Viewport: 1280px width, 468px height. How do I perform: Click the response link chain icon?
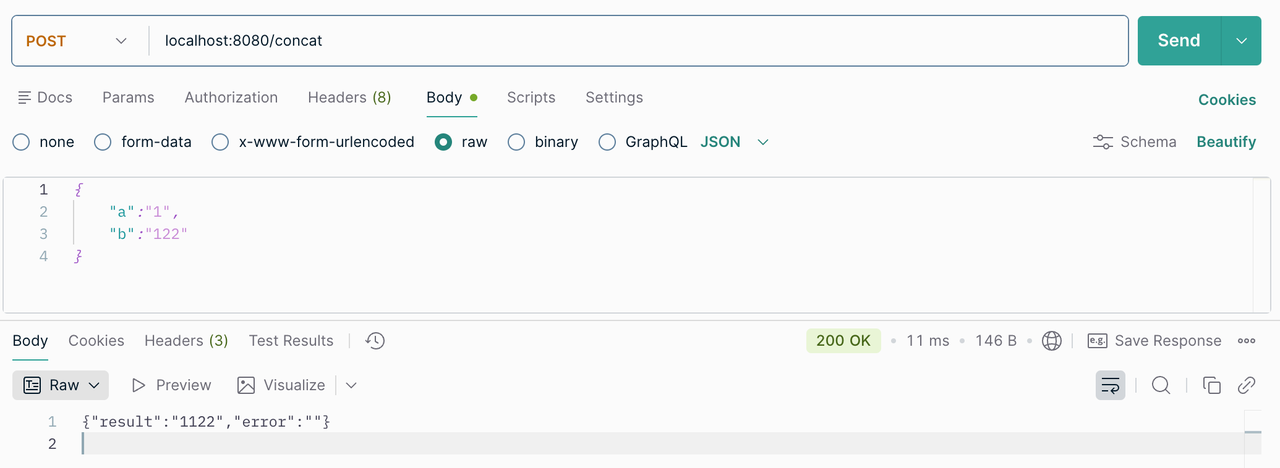click(1247, 385)
